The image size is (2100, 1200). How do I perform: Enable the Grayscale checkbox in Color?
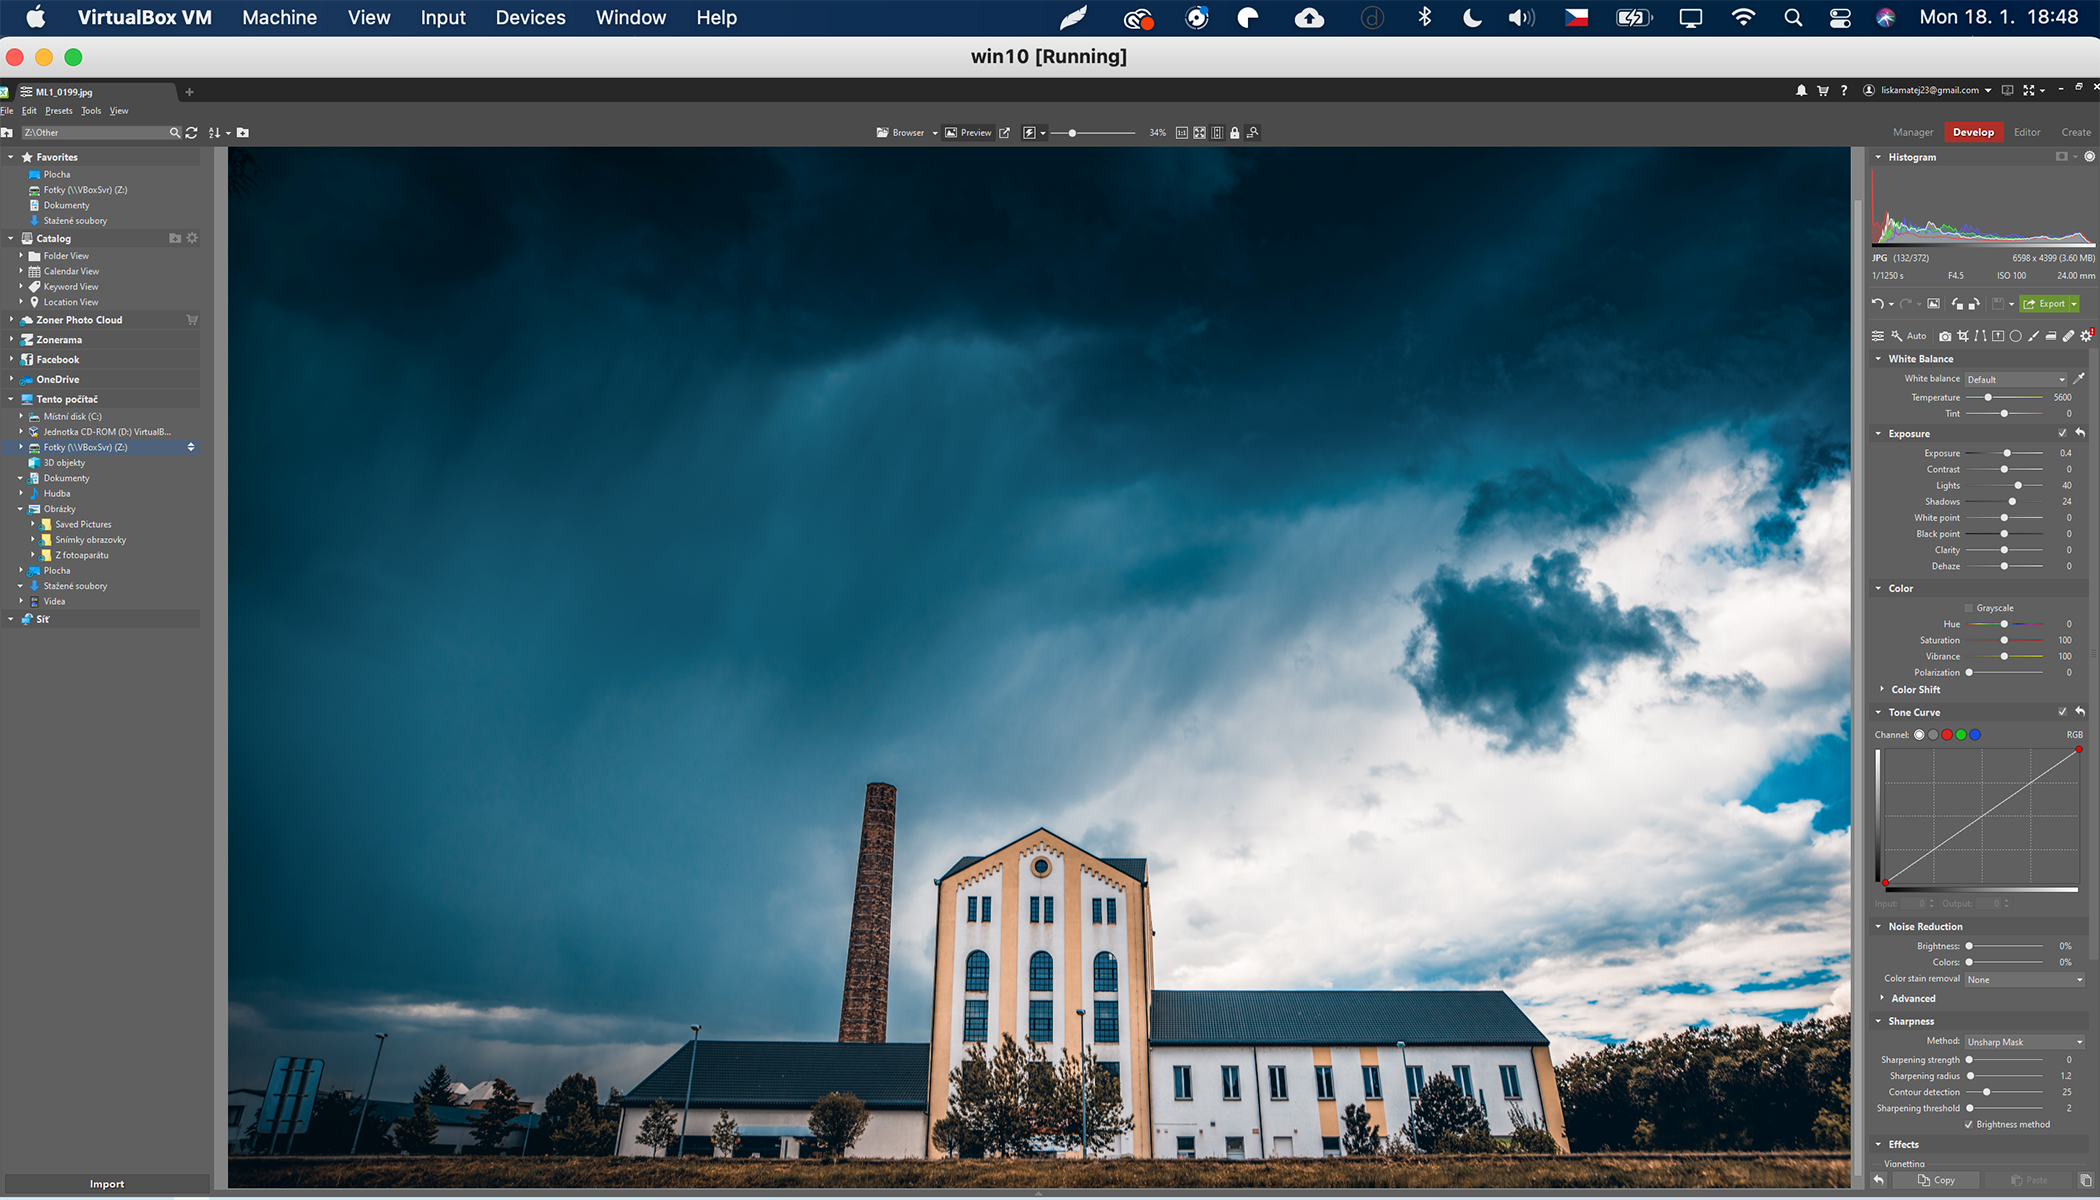coord(1968,607)
